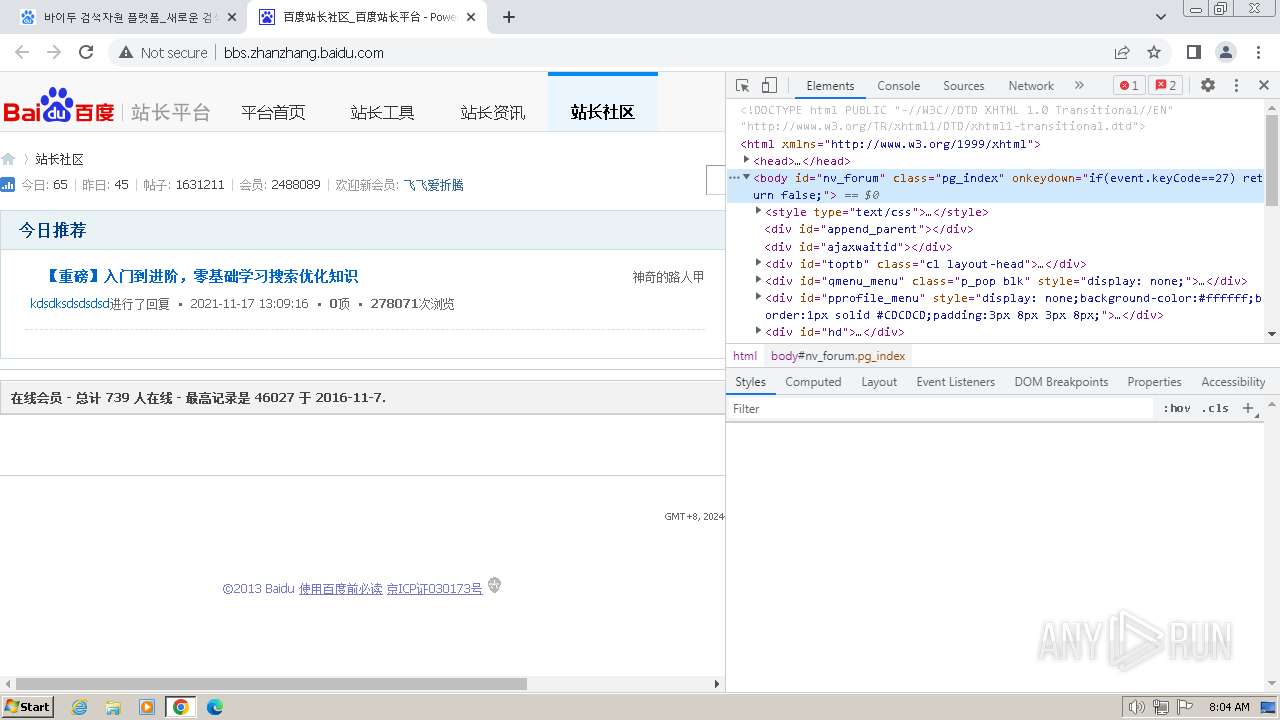The image size is (1280, 720).
Task: Open the Sources tab
Action: tap(963, 86)
